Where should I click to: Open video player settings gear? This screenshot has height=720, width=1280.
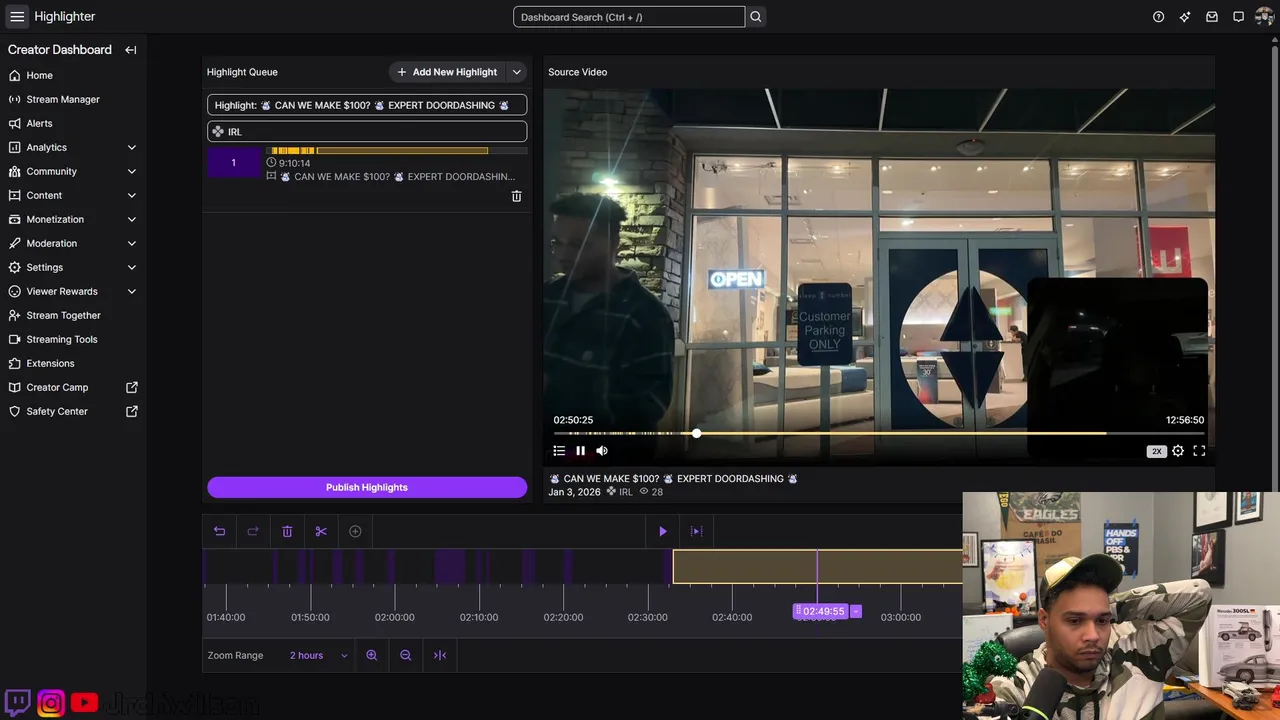1178,451
